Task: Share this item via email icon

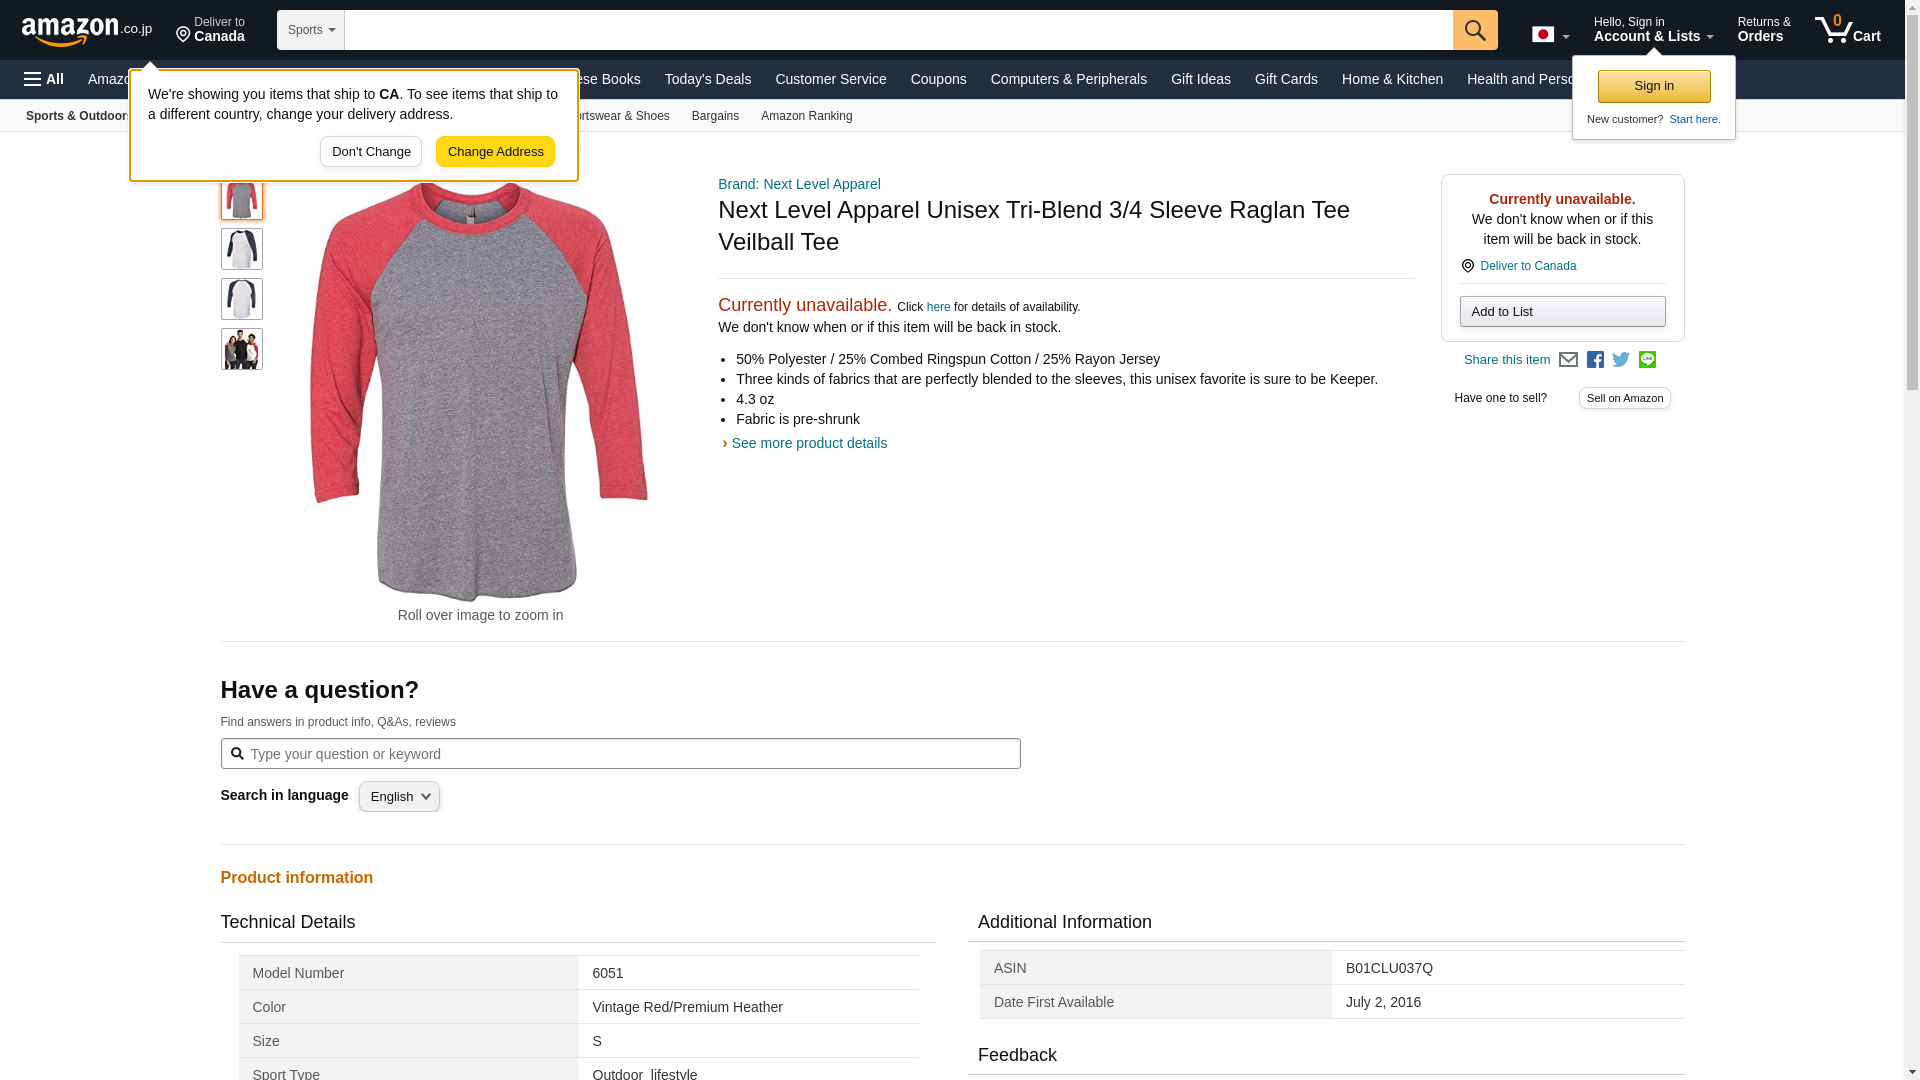Action: [x=1568, y=360]
